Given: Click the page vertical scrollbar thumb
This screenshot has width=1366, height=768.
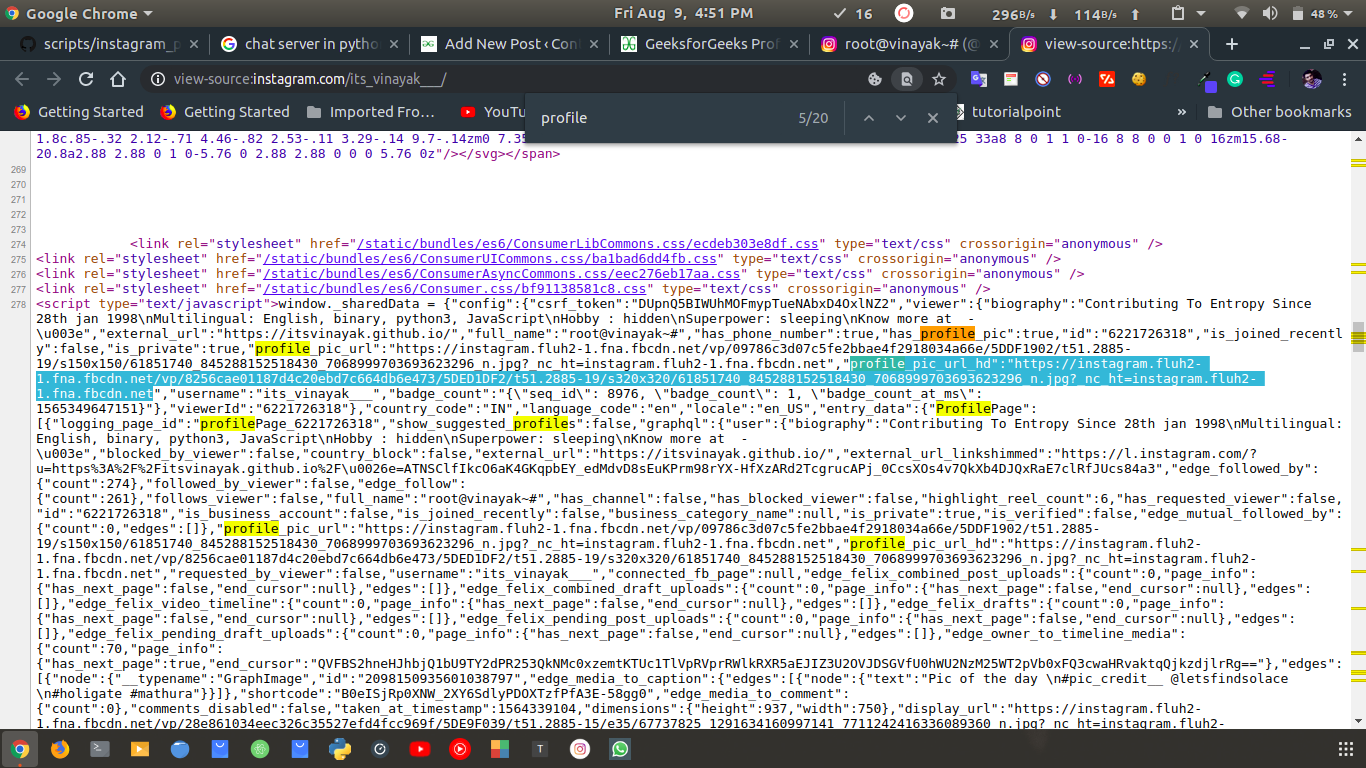Looking at the screenshot, I should [1358, 338].
